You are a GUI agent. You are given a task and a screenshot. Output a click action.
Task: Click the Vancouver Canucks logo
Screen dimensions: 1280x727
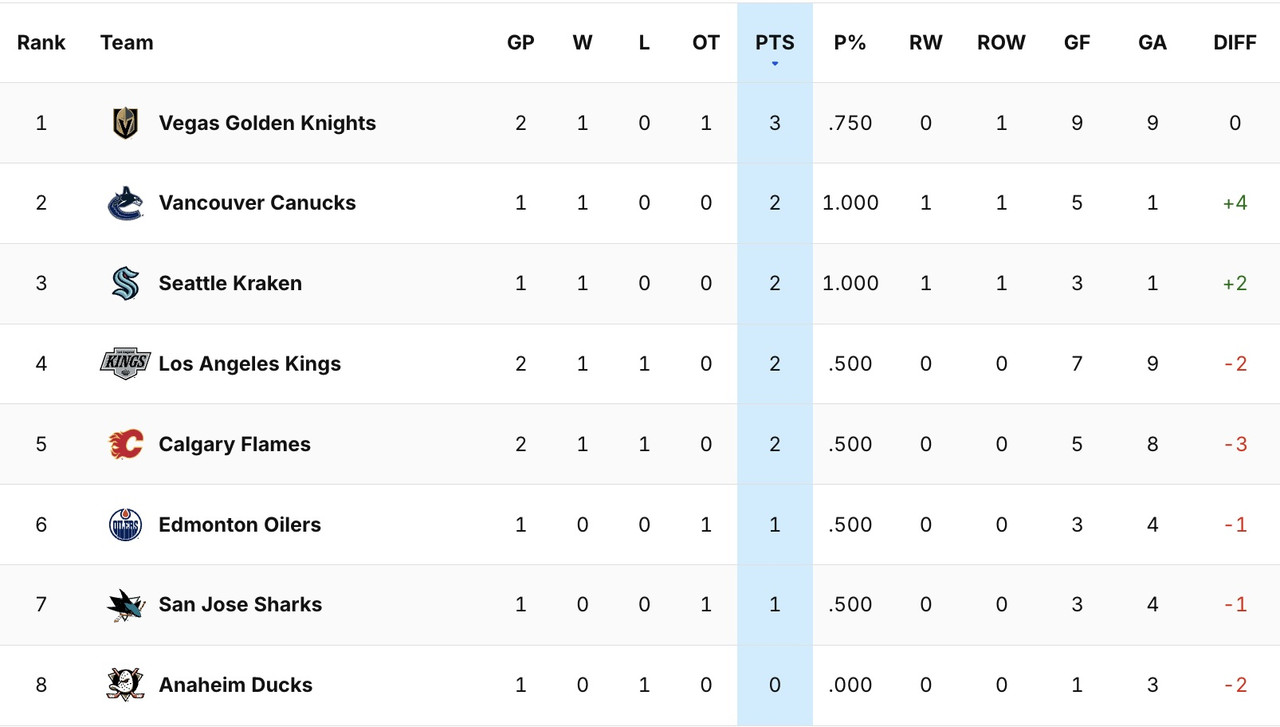[x=125, y=203]
